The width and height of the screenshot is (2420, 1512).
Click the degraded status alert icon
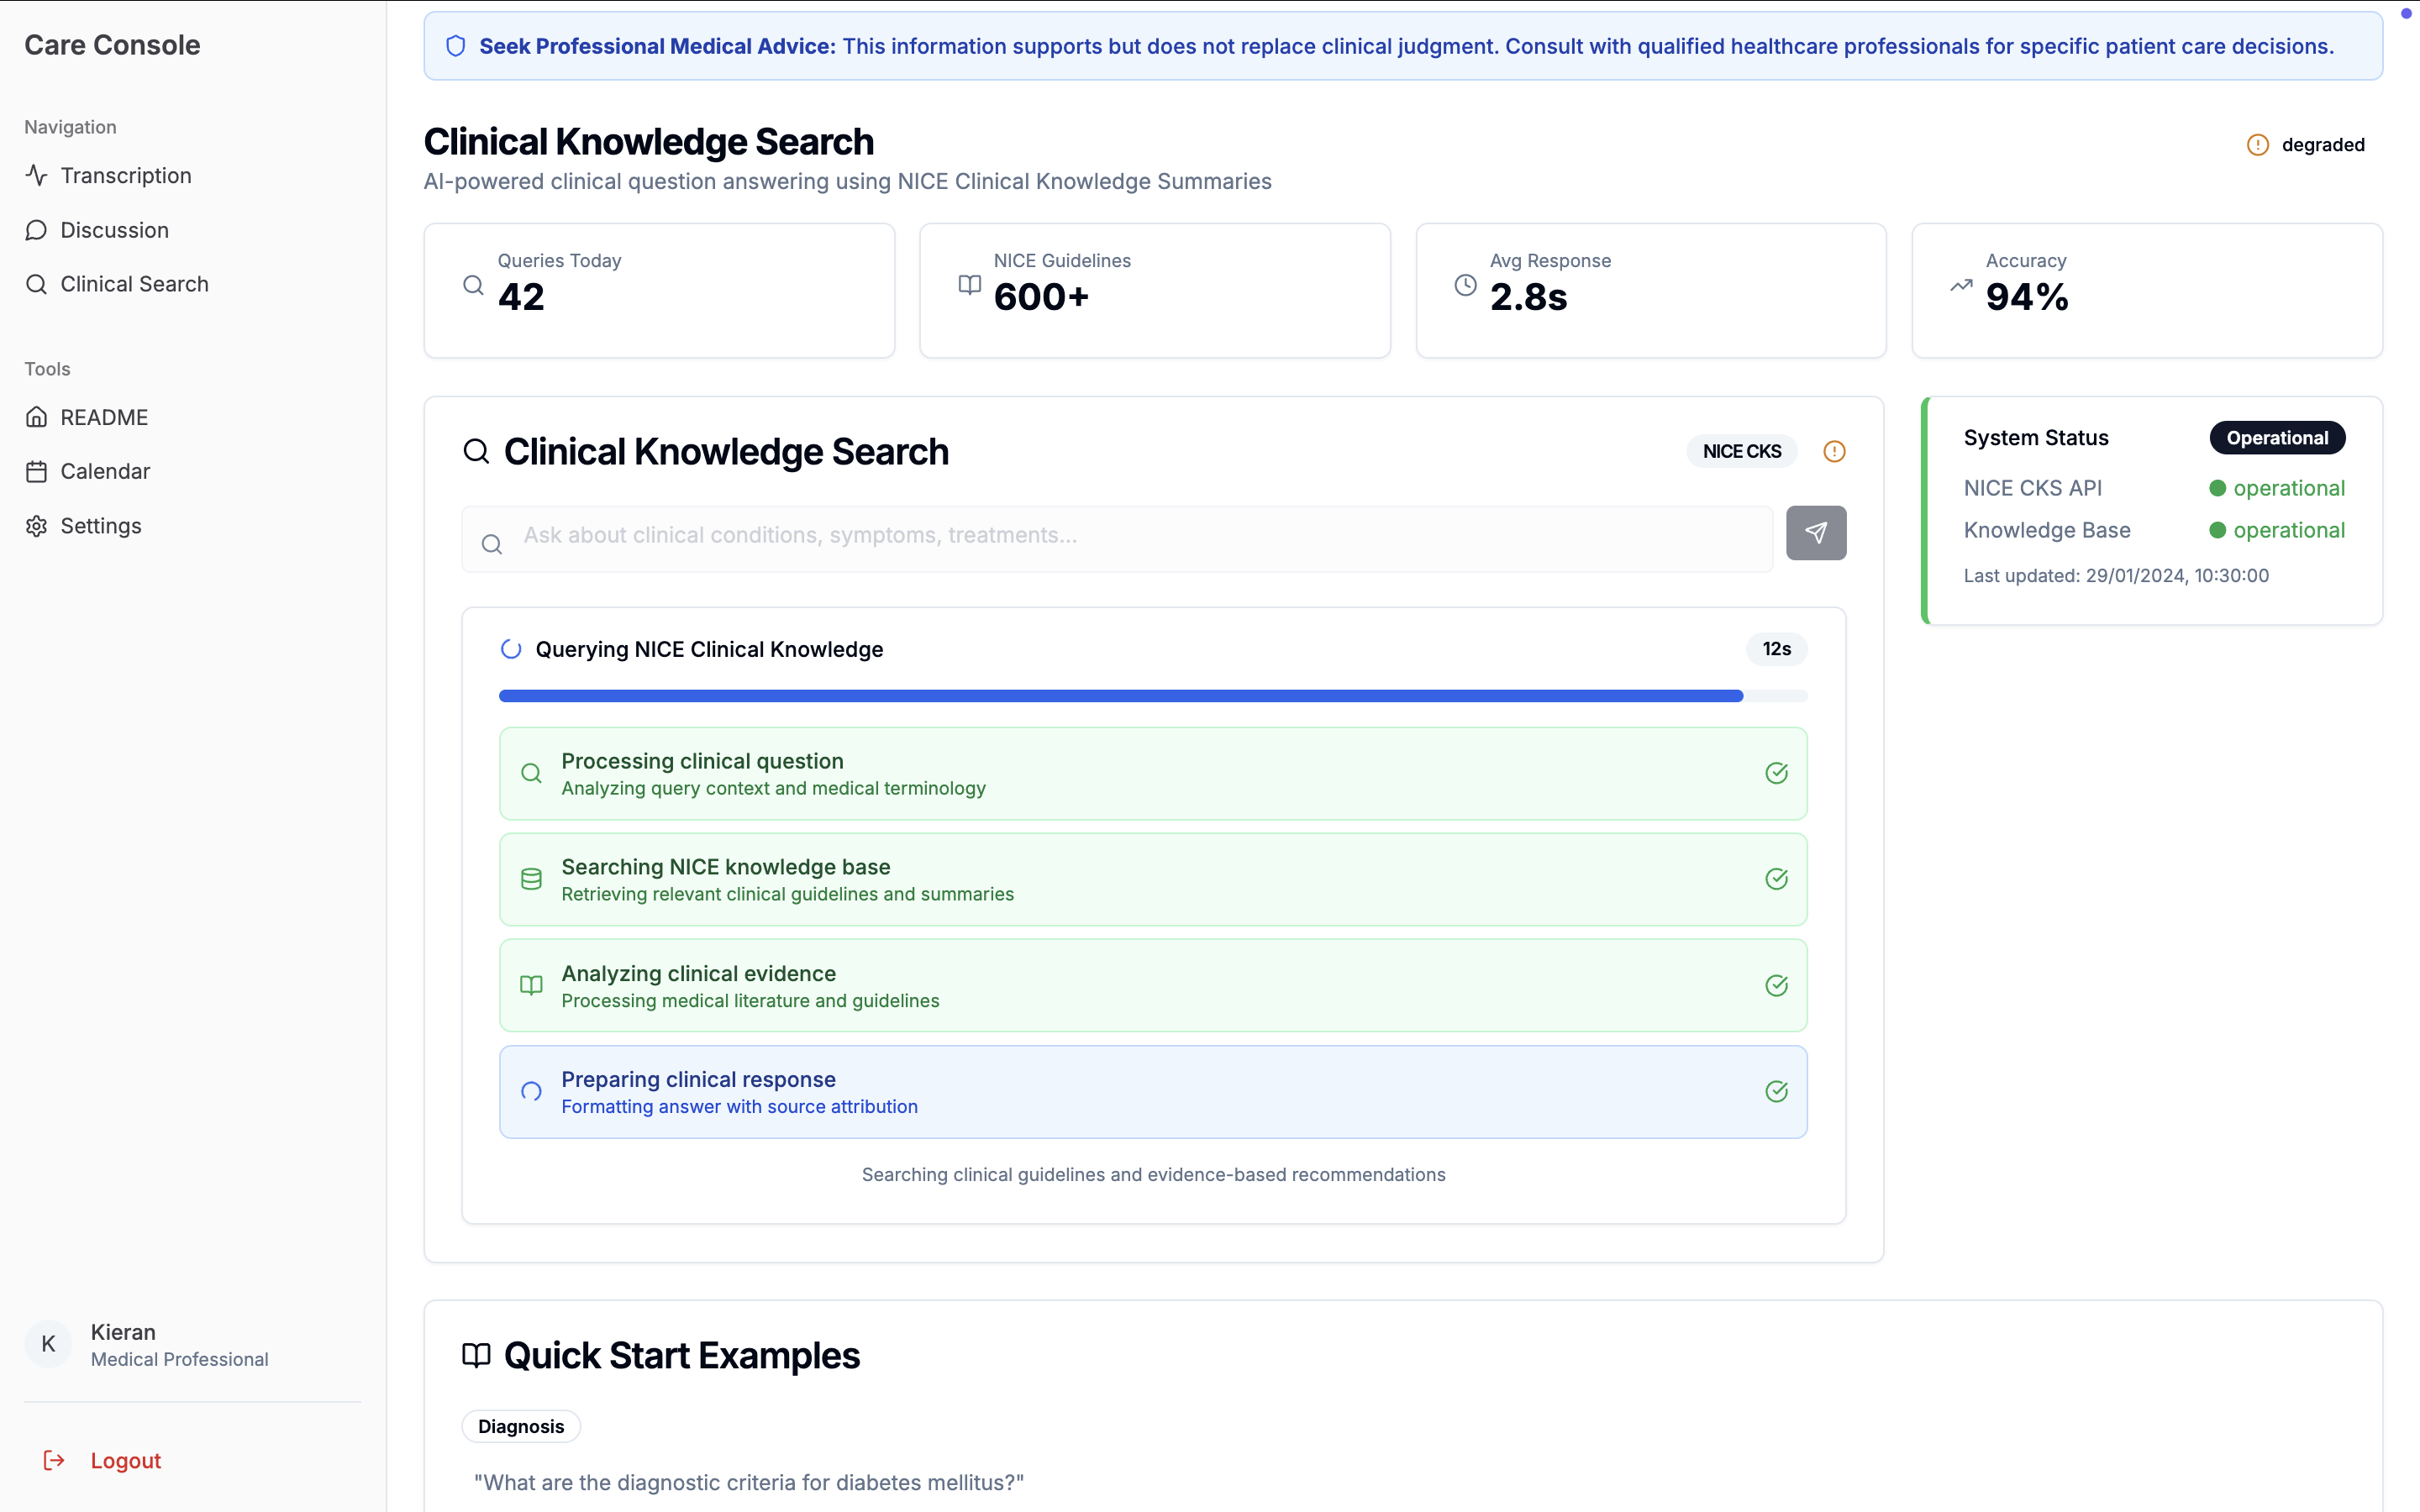[2257, 145]
